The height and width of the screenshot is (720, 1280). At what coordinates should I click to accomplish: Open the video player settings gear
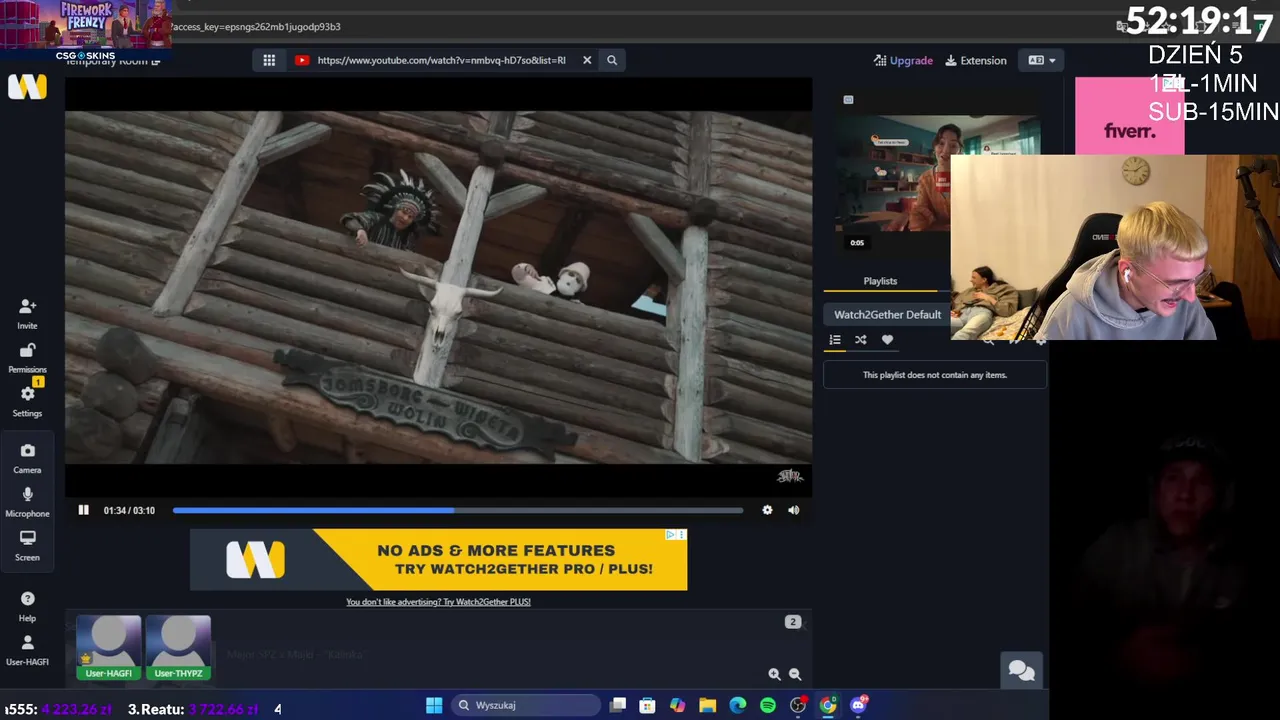767,510
